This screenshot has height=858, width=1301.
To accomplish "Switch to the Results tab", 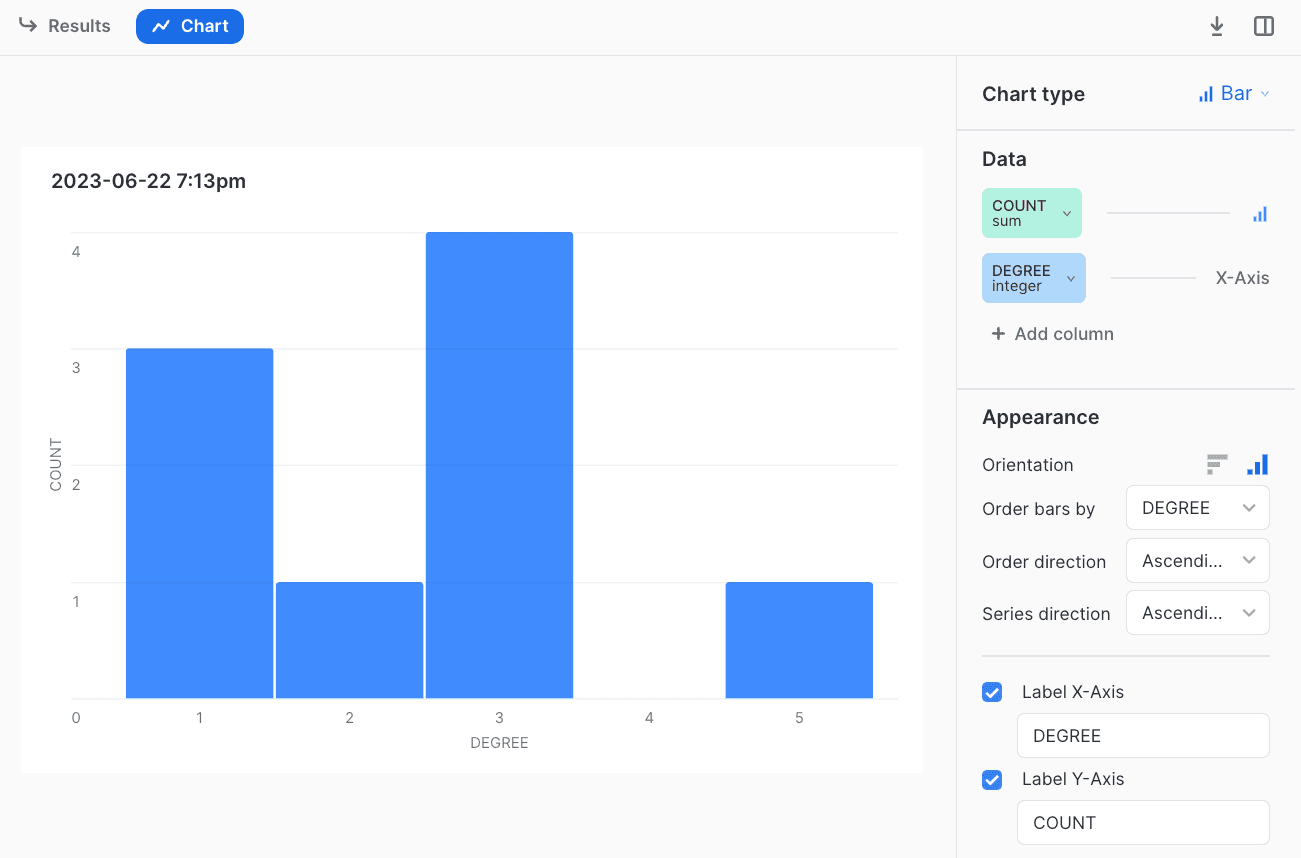I will pyautogui.click(x=65, y=26).
